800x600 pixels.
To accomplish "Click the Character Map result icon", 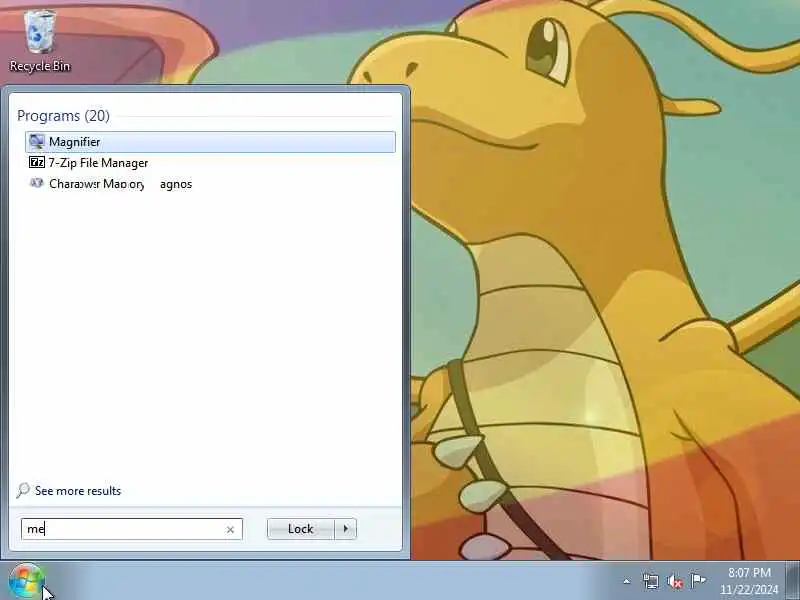I will [x=37, y=183].
